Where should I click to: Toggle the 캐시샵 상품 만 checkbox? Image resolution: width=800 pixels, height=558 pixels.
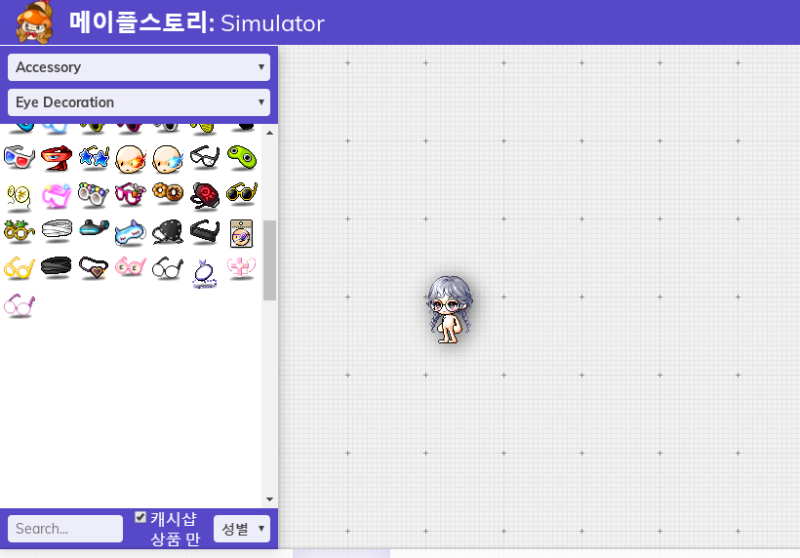(x=140, y=518)
